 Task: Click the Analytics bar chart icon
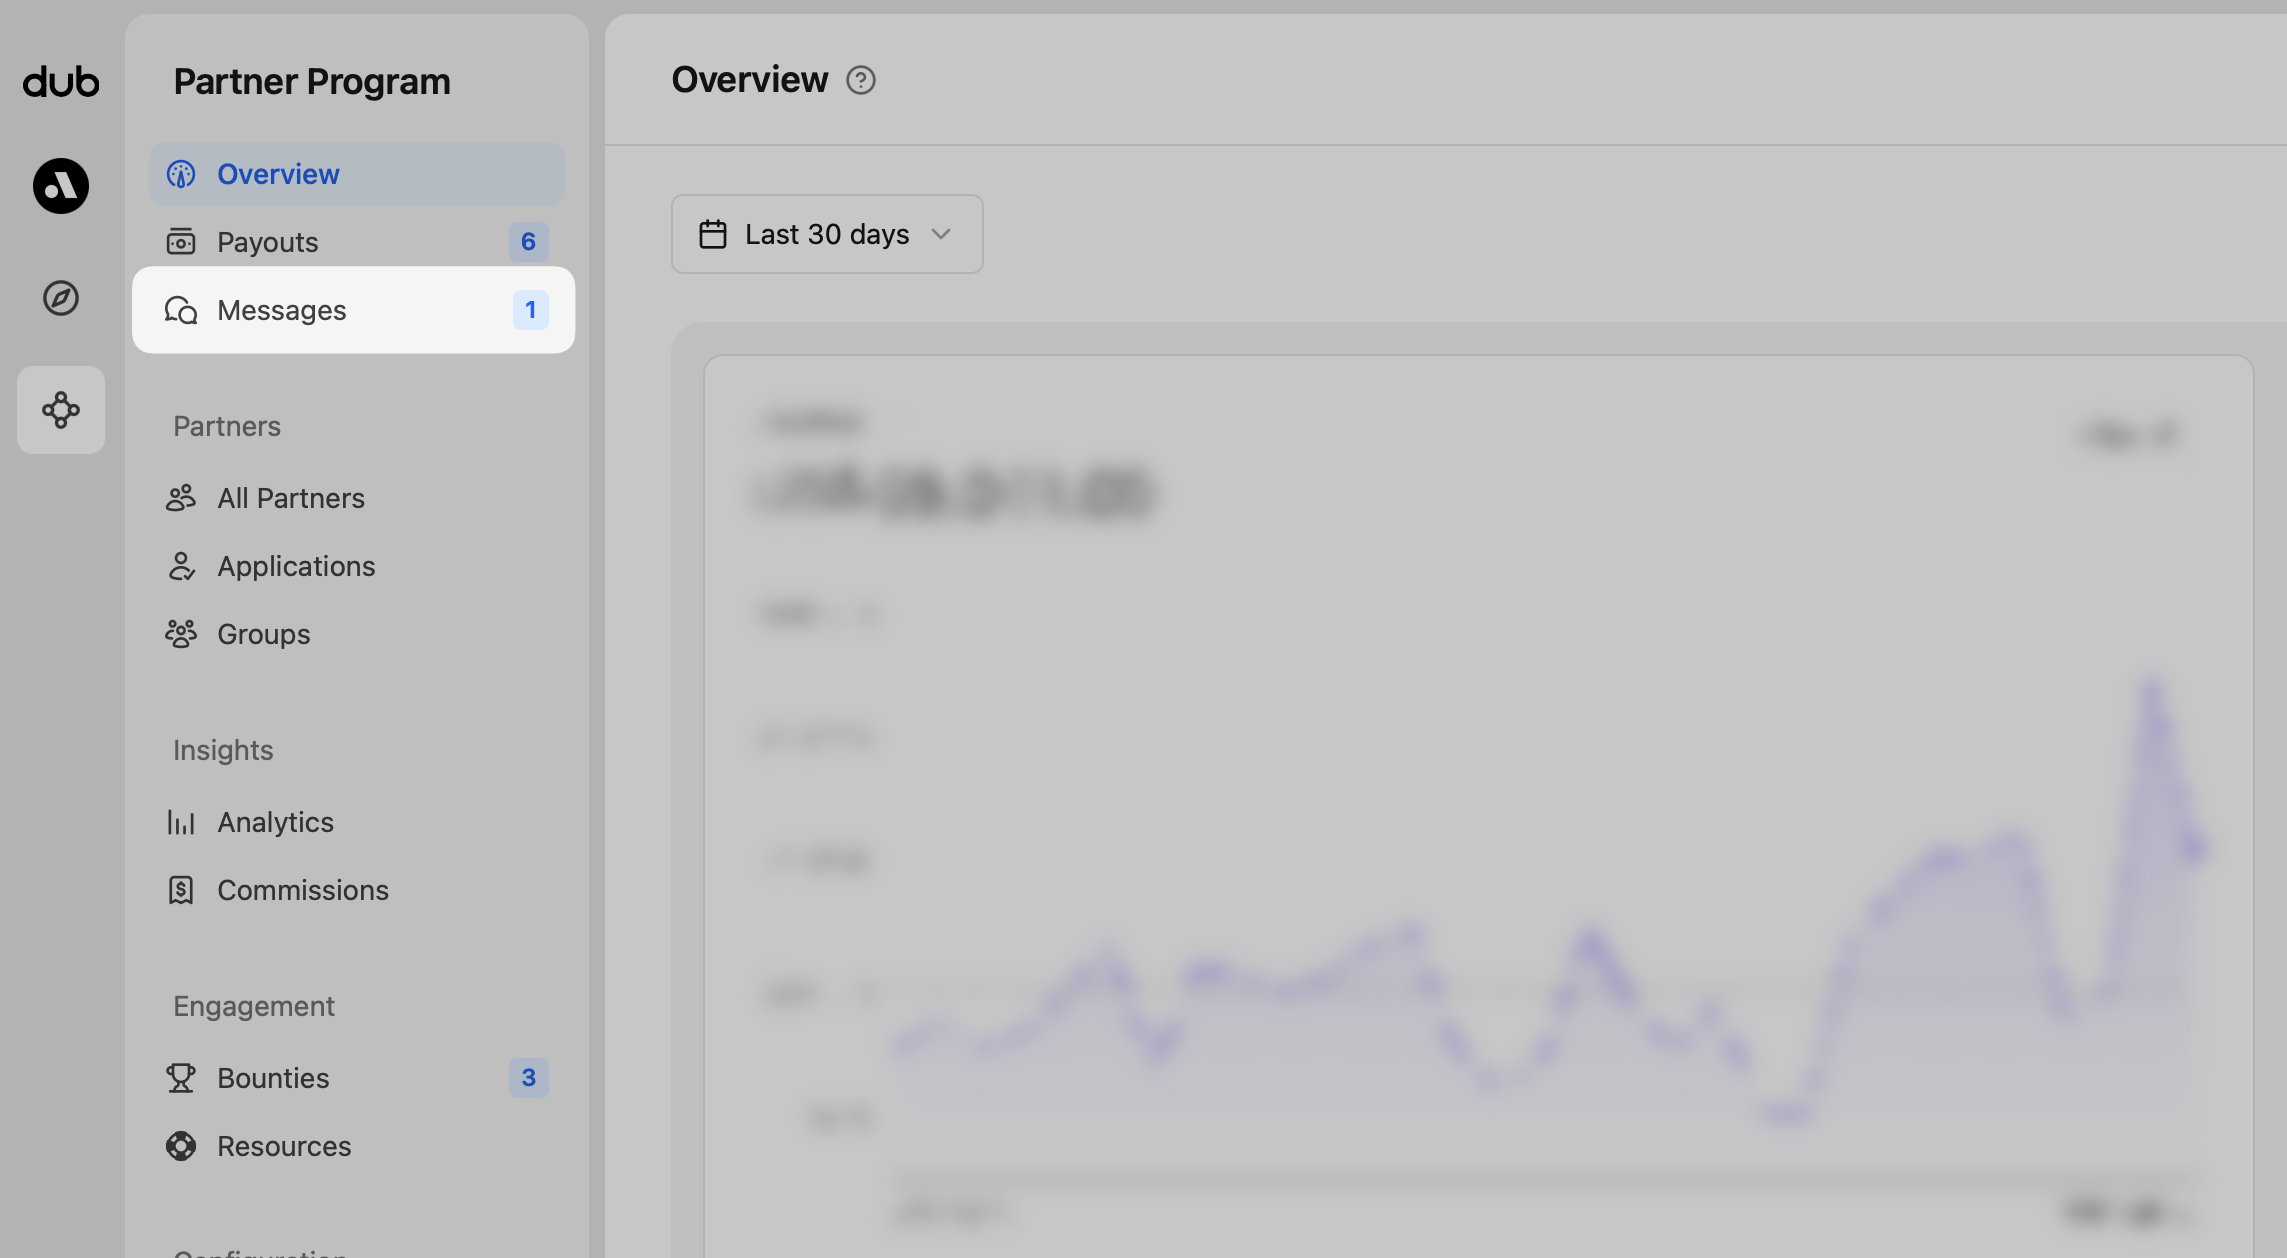[x=181, y=822]
